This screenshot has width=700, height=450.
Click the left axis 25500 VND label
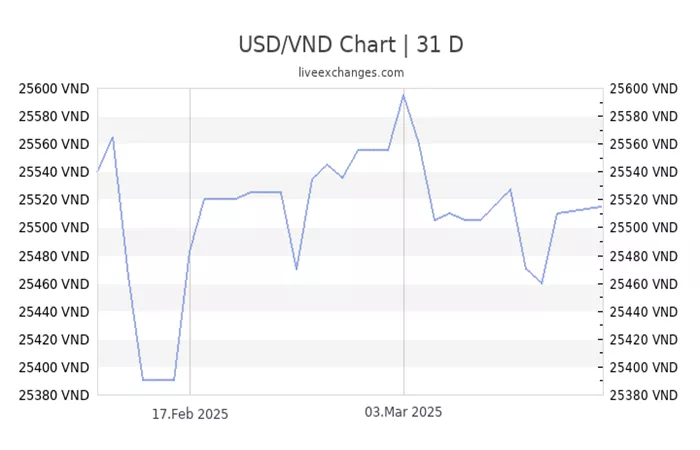click(54, 228)
